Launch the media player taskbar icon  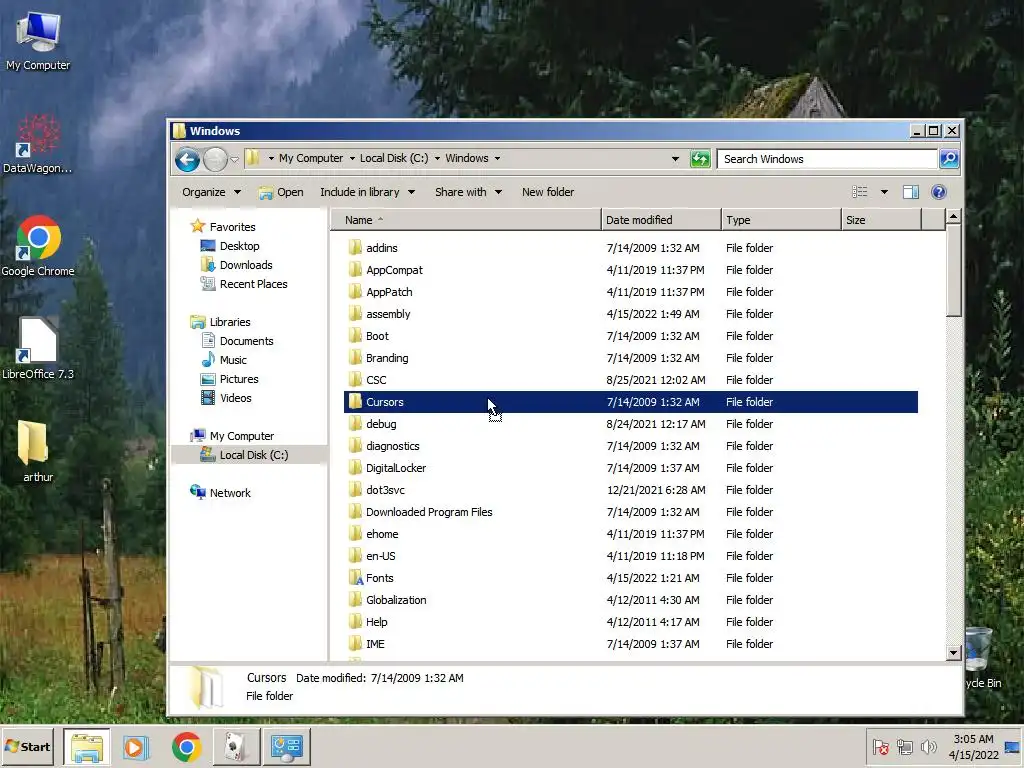coord(135,747)
